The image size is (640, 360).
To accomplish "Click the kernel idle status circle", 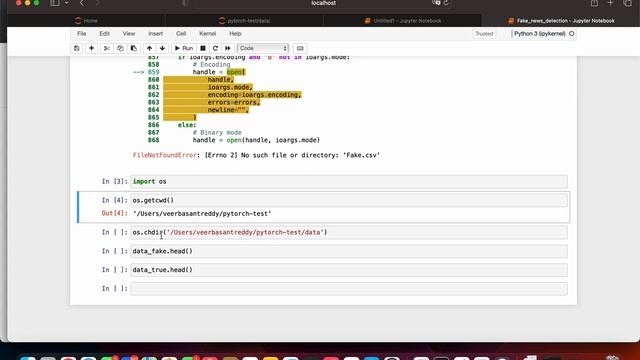I will 571,33.
